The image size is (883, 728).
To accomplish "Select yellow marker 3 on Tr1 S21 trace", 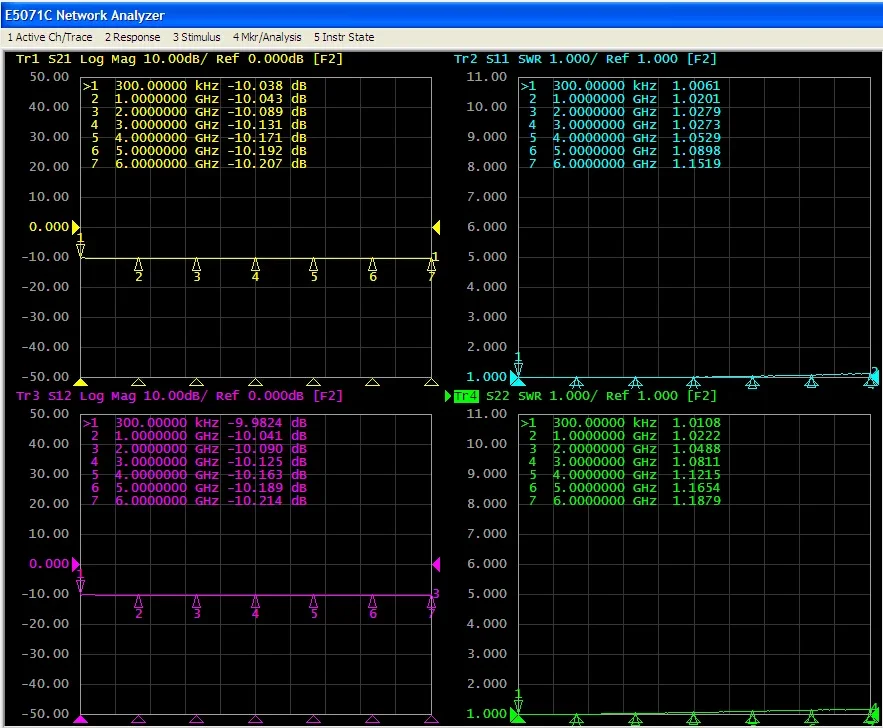I will point(197,270).
